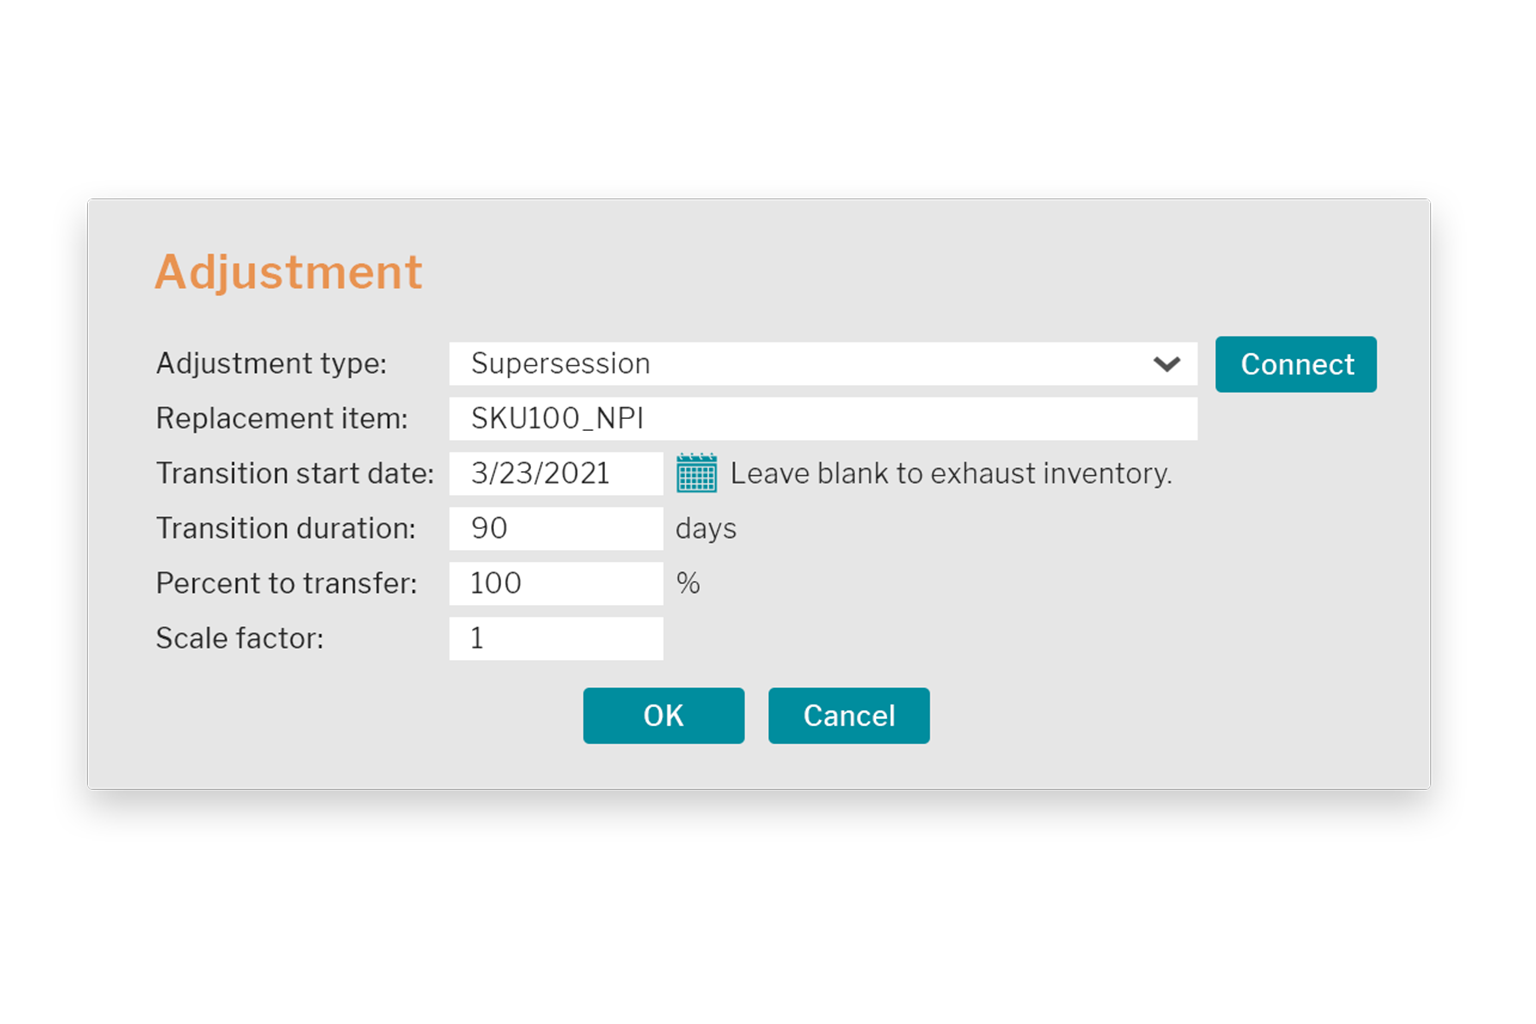
Task: Click the orange Adjustment dialog heading
Action: [x=289, y=272]
